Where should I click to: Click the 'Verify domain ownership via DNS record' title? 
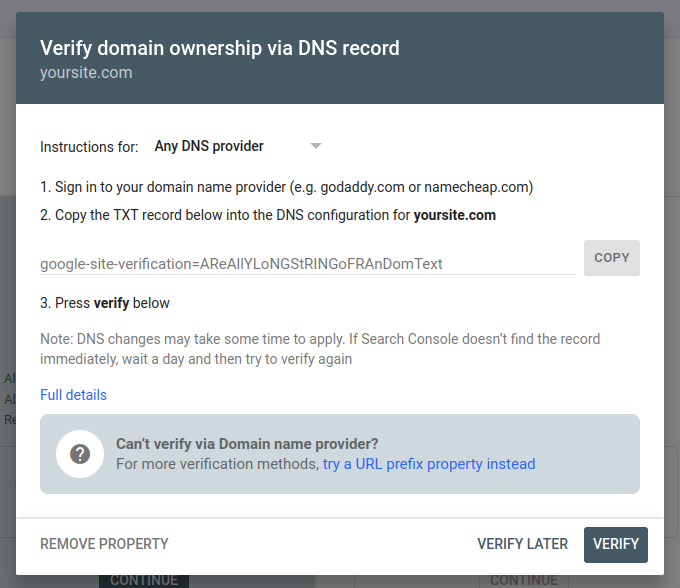219,48
